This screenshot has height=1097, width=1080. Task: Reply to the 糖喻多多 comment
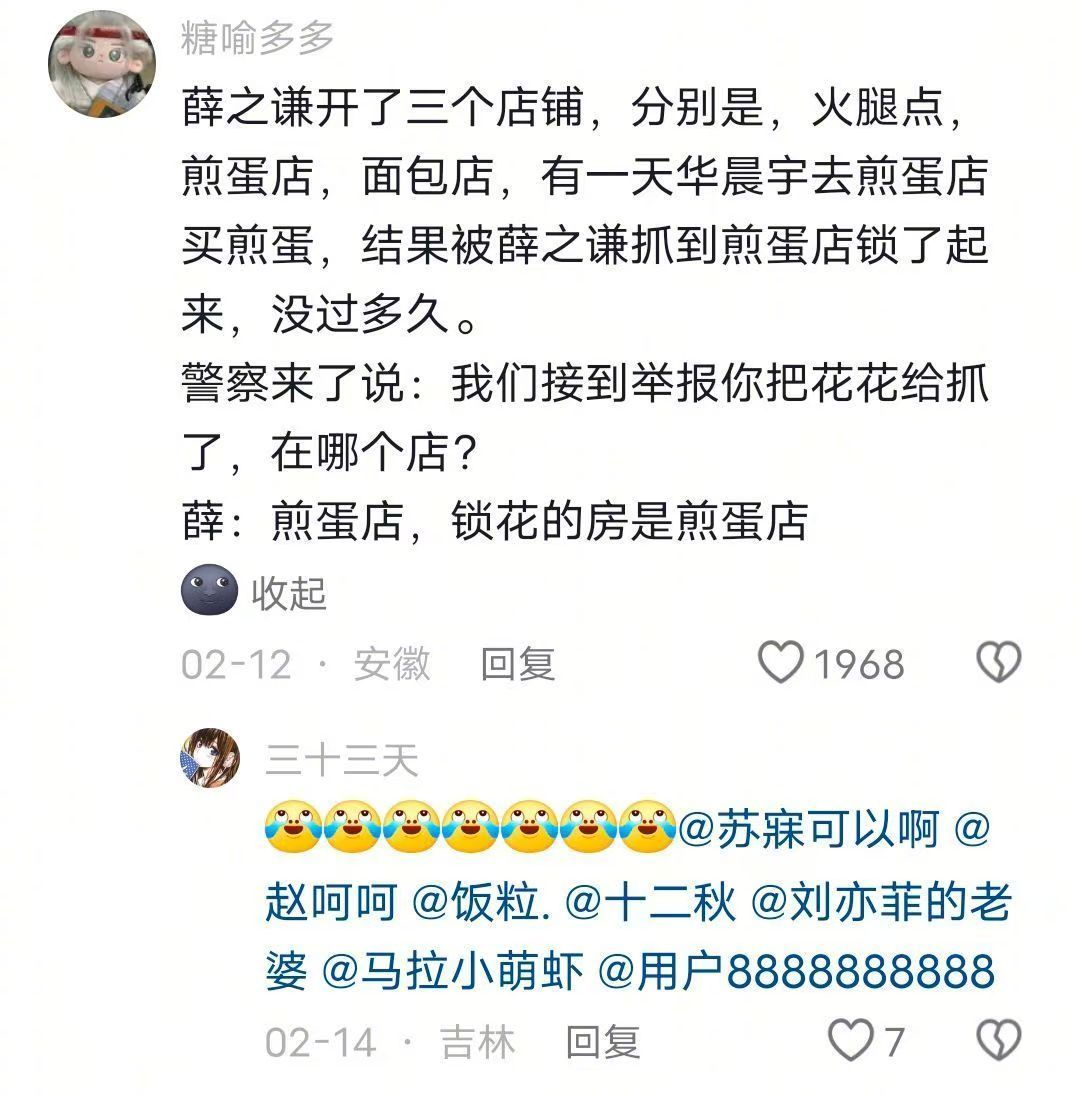pyautogui.click(x=518, y=664)
